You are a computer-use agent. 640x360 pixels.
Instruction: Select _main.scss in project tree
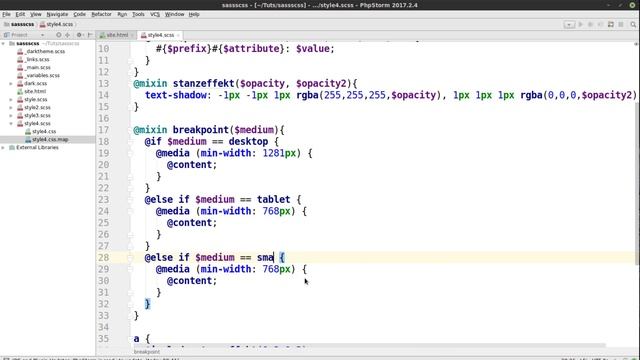[x=38, y=67]
